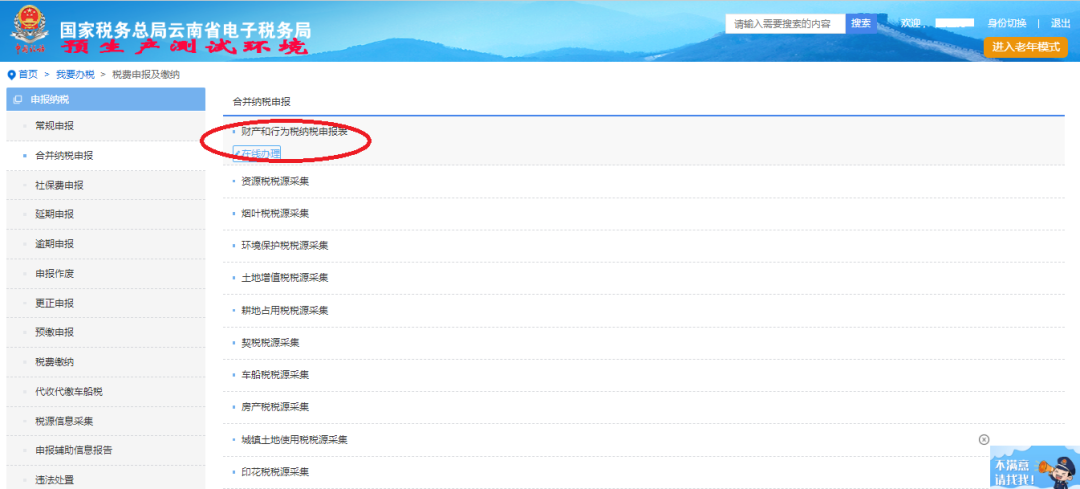
Task: Expand 资源税税源采集 item
Action: [275, 181]
